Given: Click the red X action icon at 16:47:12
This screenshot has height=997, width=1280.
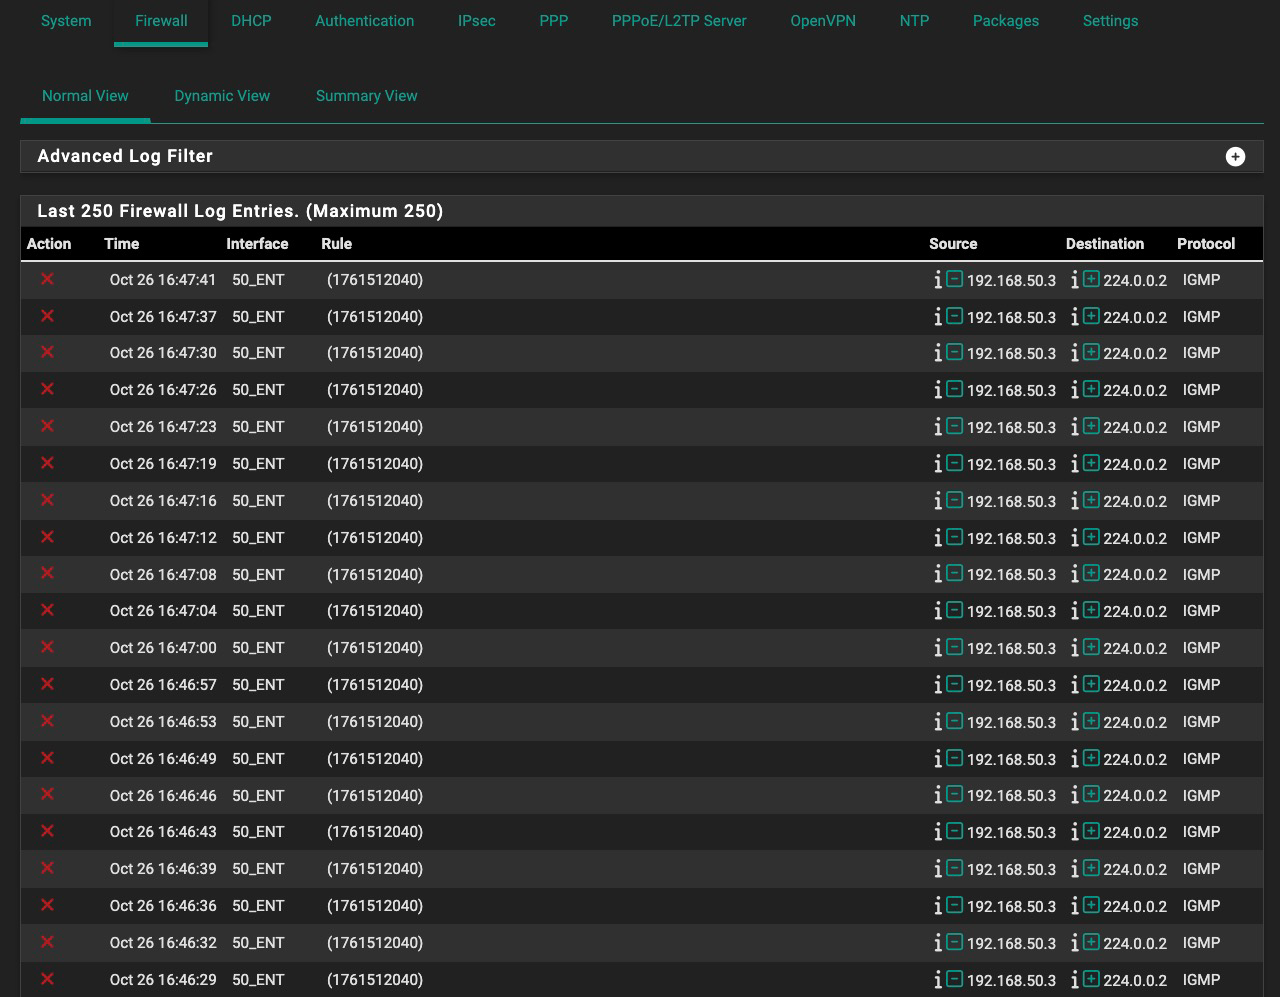Looking at the screenshot, I should pos(47,538).
